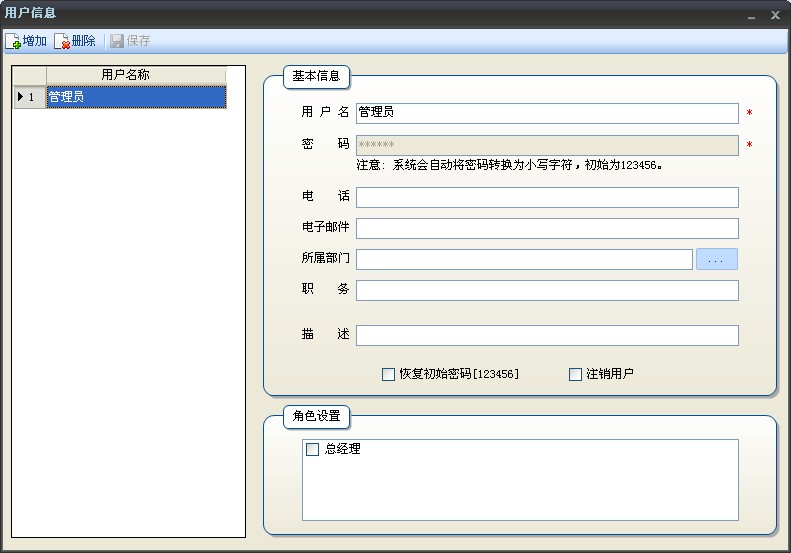Select the 职务 input field
The height and width of the screenshot is (553, 791).
(547, 290)
